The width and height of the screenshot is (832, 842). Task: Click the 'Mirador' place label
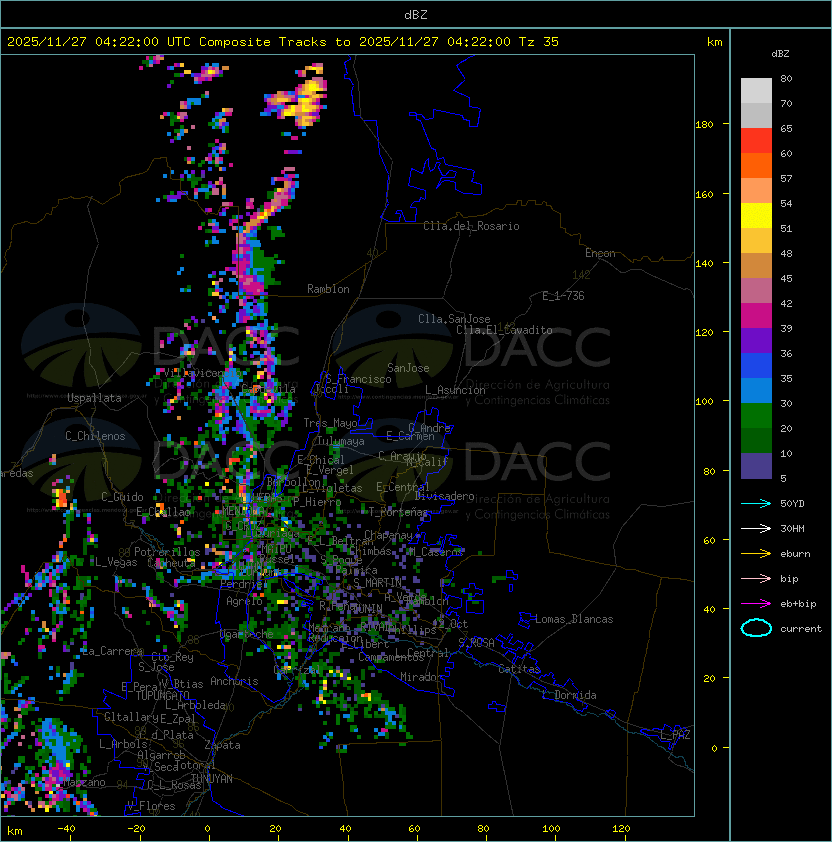click(x=422, y=677)
